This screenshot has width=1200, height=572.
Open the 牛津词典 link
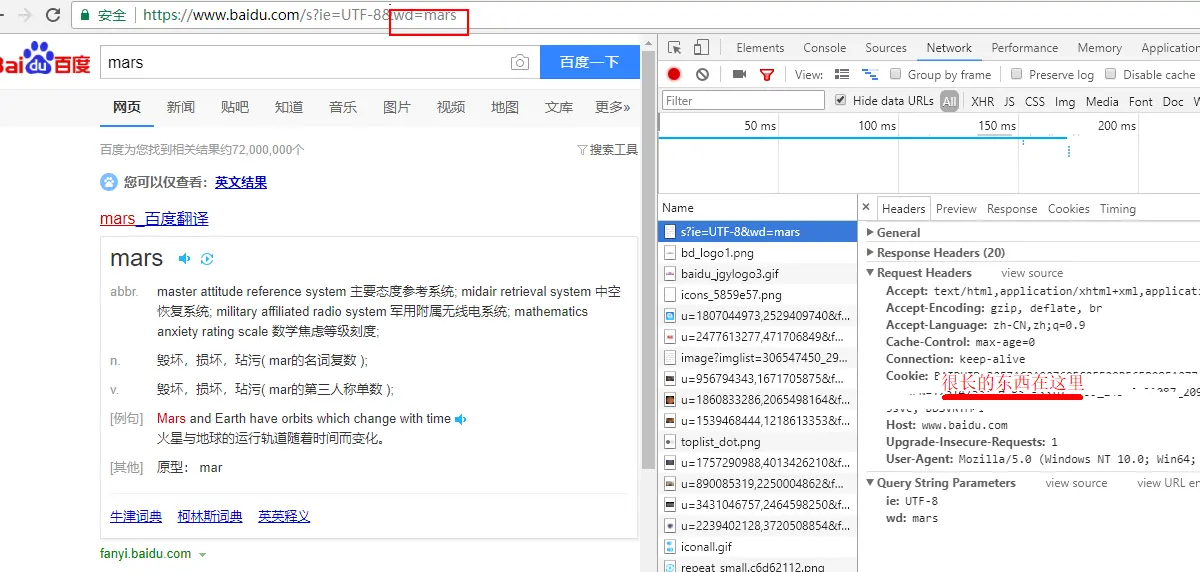pyautogui.click(x=136, y=517)
